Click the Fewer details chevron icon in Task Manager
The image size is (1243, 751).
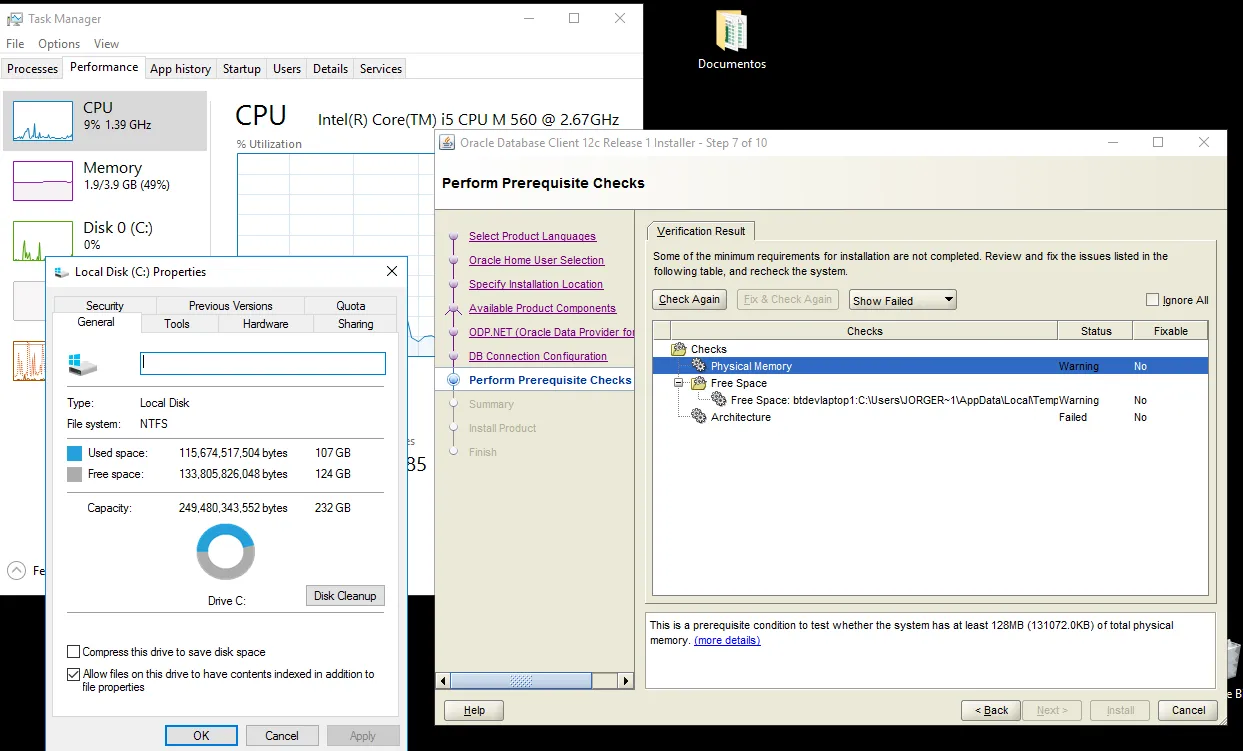[x=16, y=571]
